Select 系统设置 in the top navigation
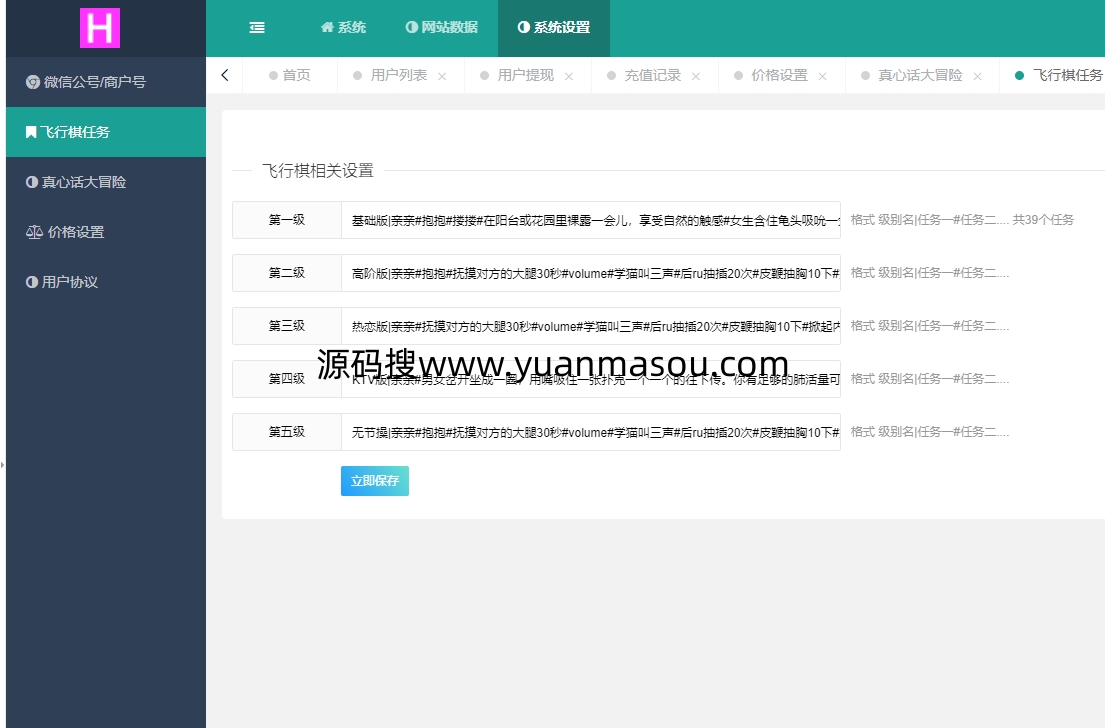1105x728 pixels. [x=554, y=28]
